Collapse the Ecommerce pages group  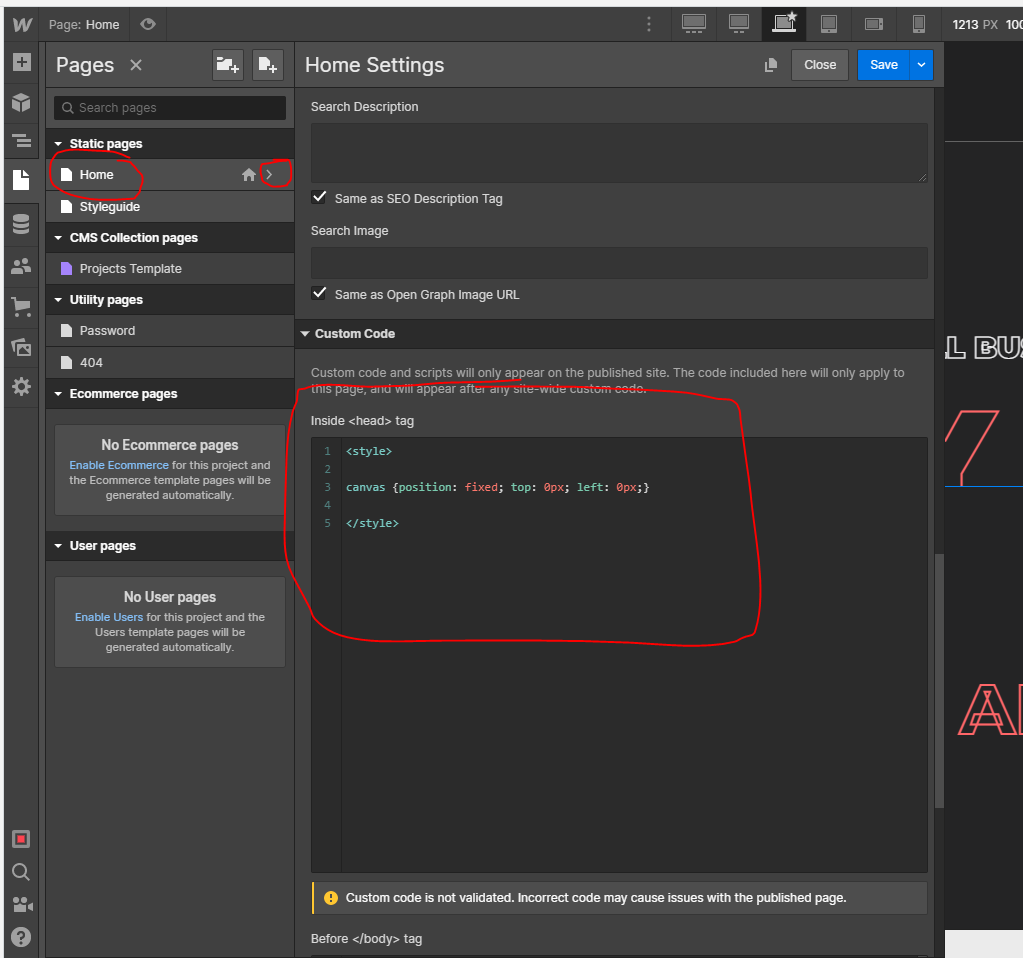tap(57, 394)
